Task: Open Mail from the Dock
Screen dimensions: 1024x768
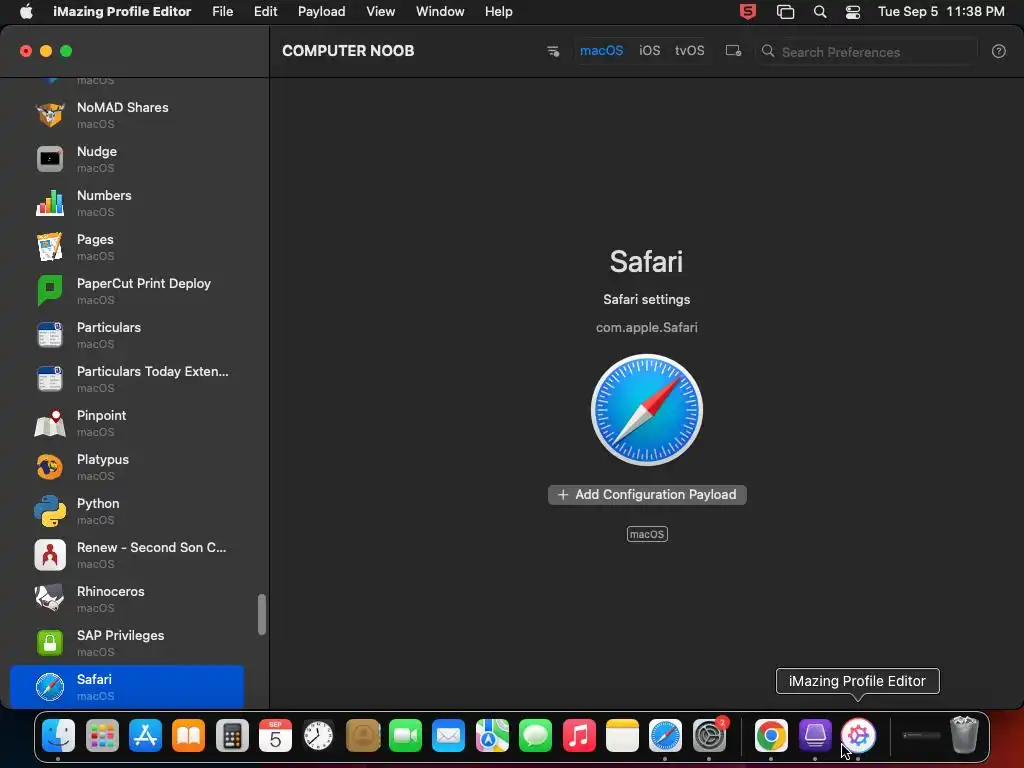Action: tap(449, 736)
